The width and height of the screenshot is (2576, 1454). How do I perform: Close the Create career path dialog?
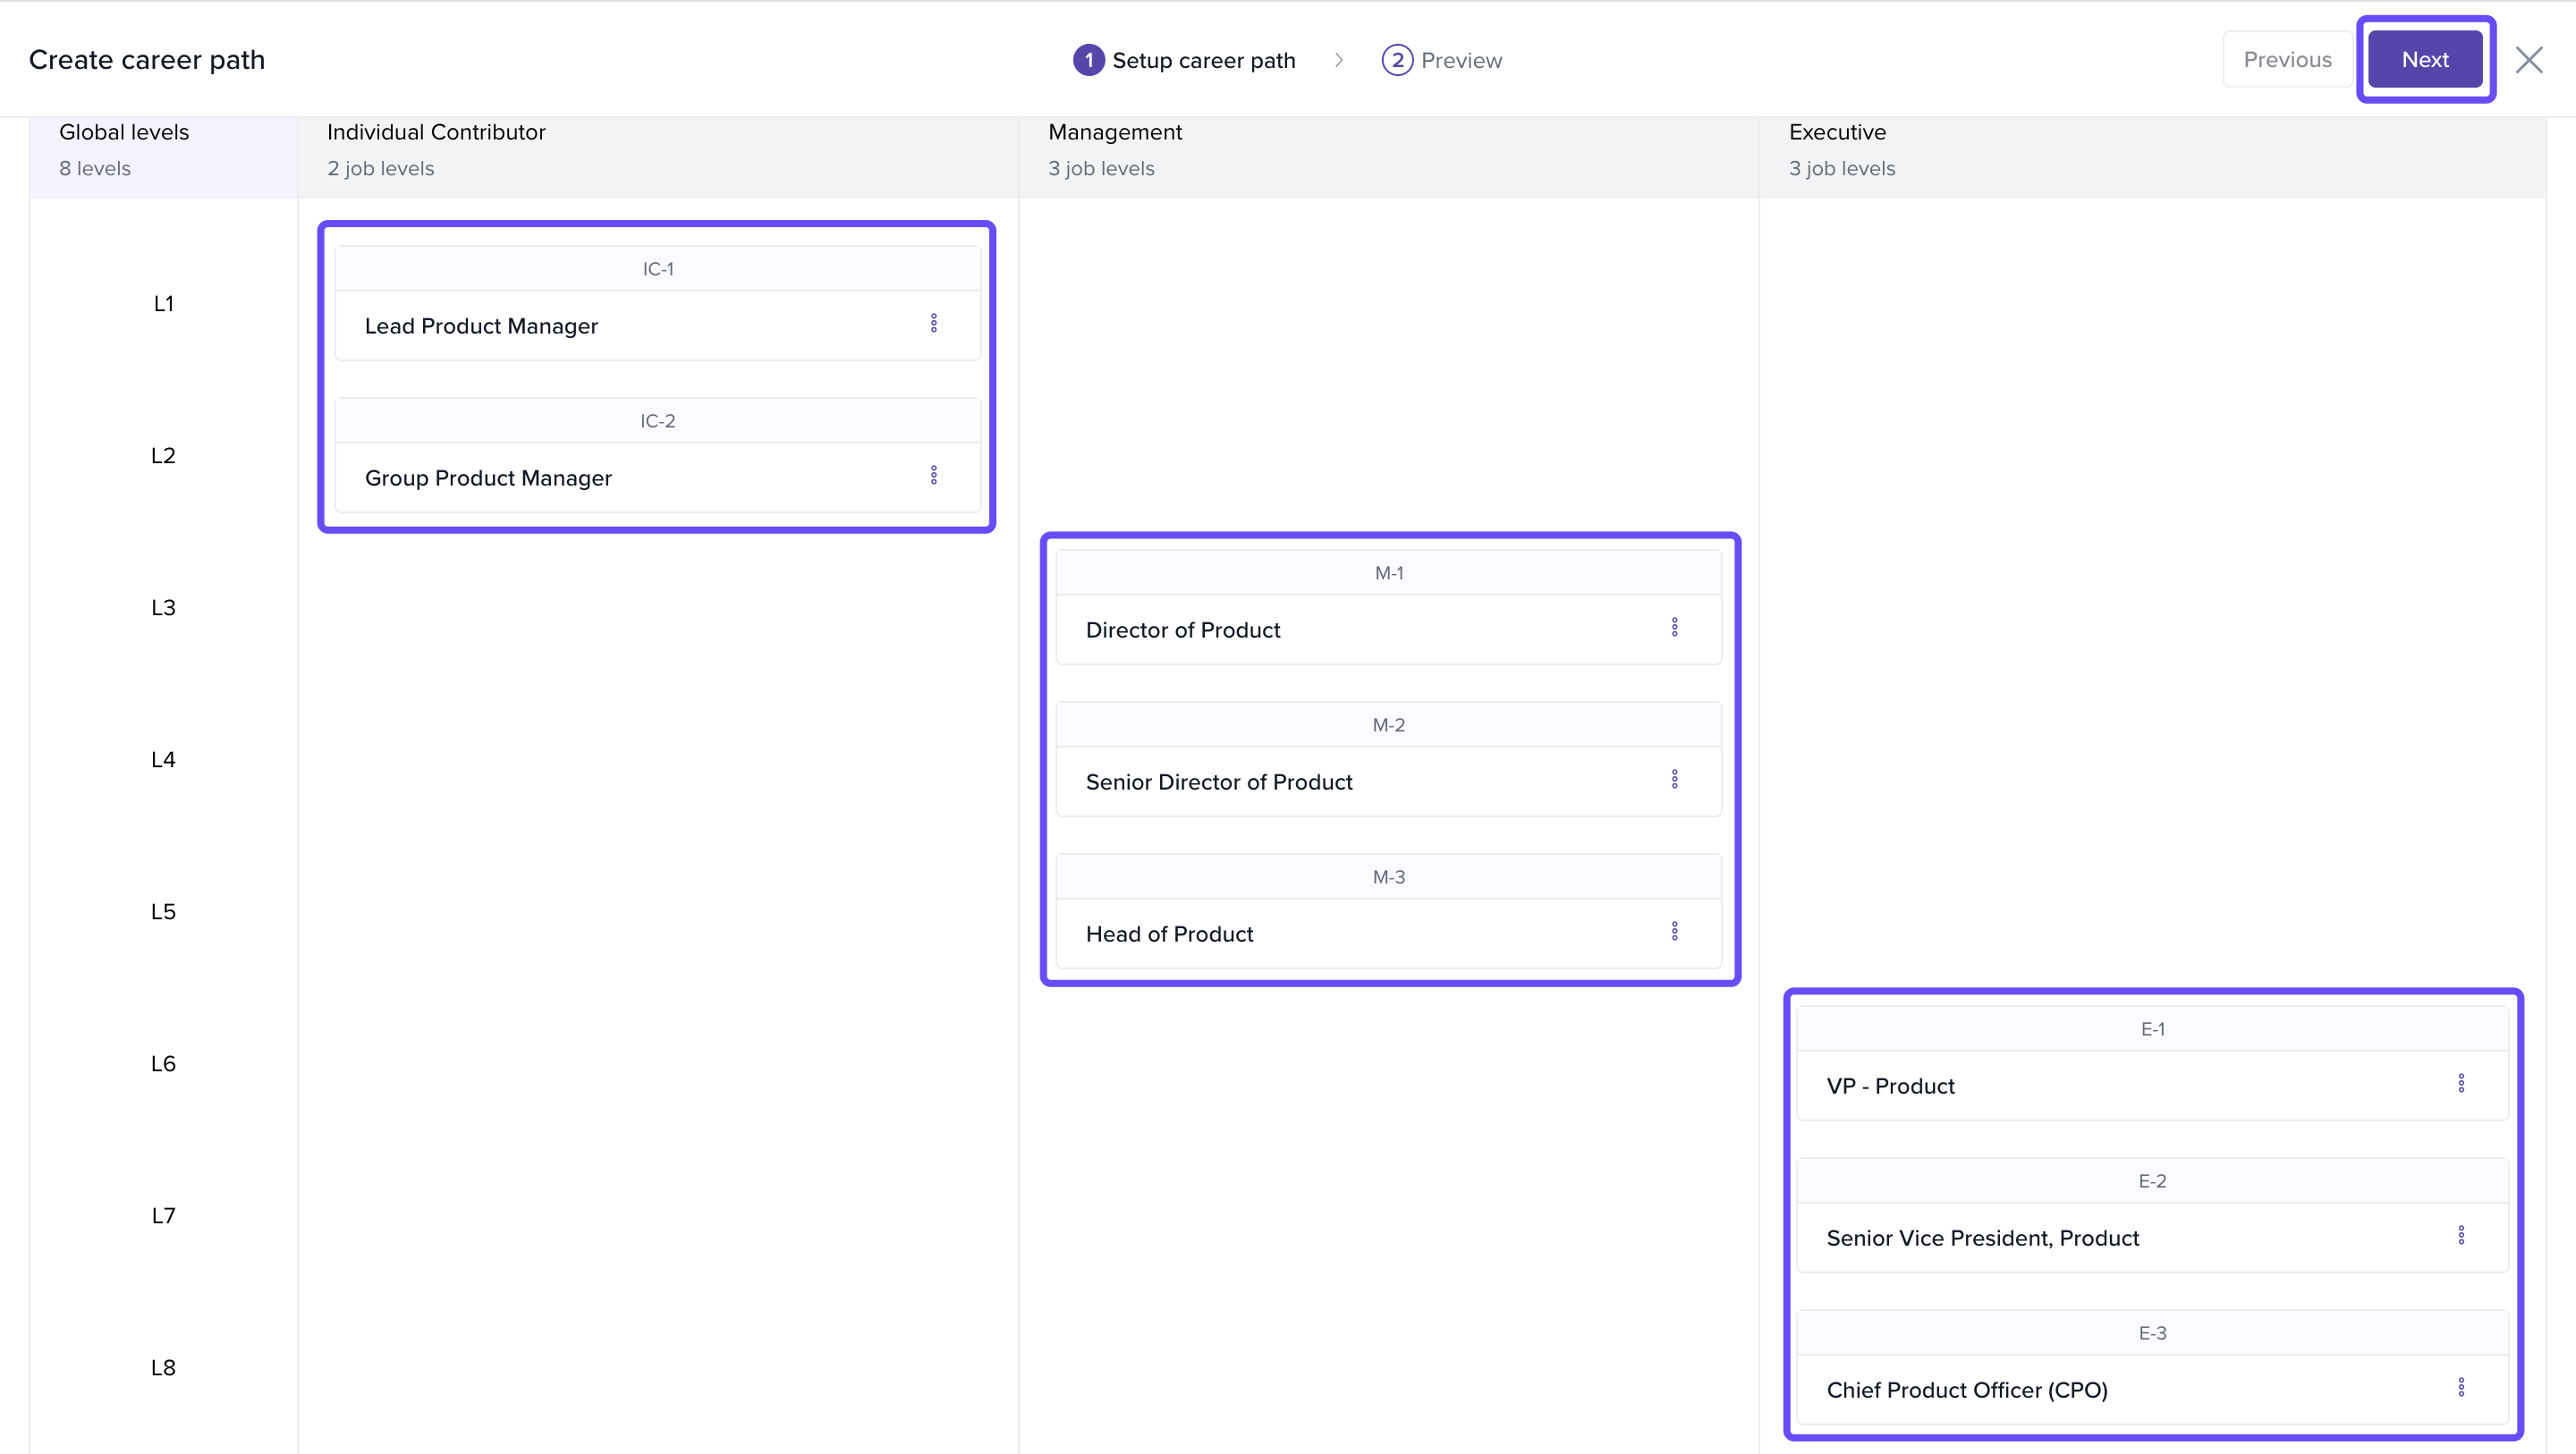2529,60
